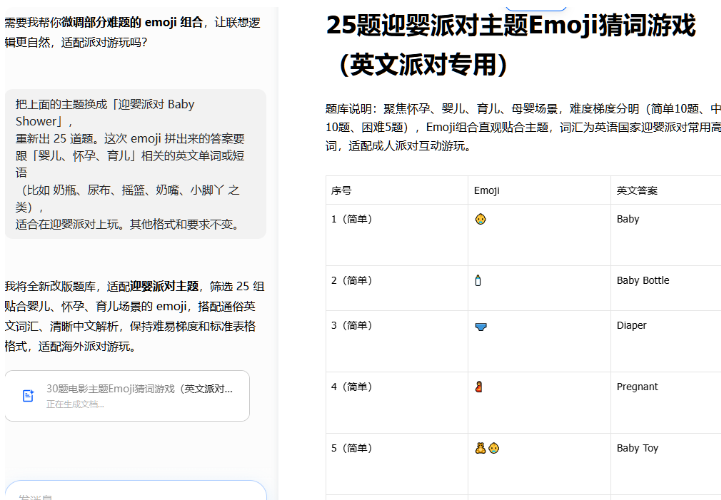Click the message input field
The width and height of the screenshot is (721, 500).
pos(136,491)
